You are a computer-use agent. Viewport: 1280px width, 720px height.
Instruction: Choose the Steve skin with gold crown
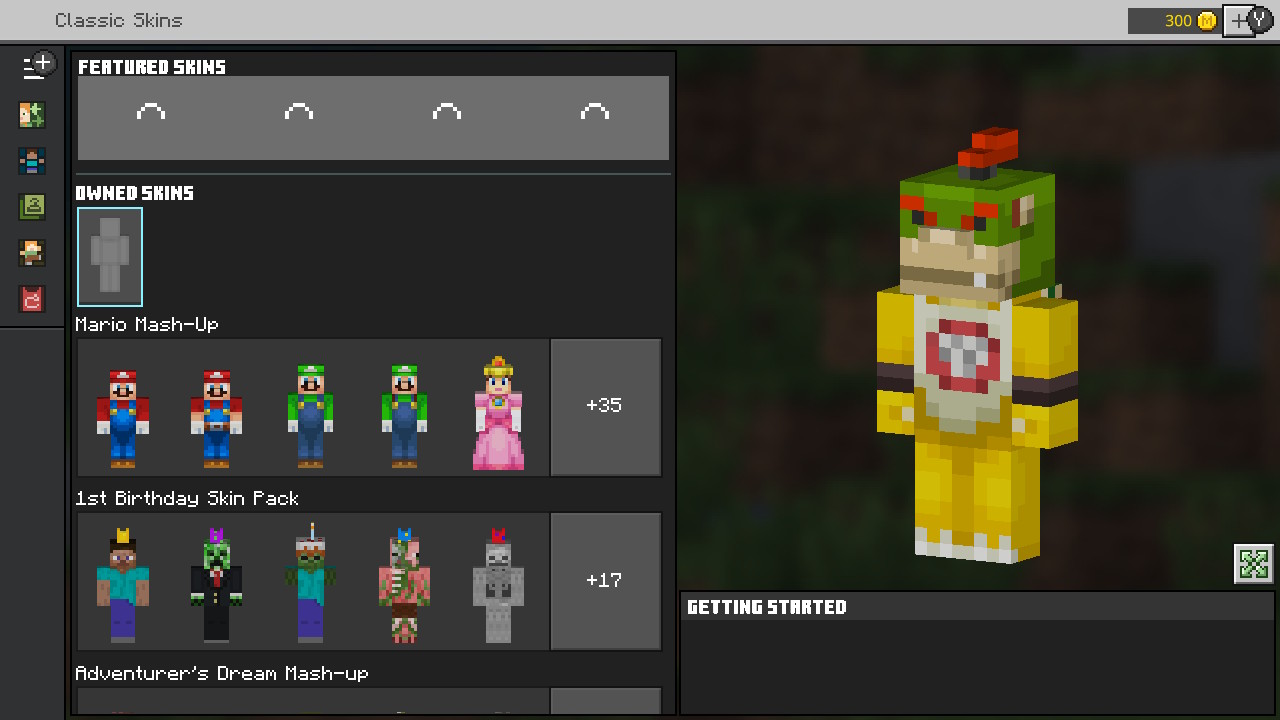coord(123,585)
